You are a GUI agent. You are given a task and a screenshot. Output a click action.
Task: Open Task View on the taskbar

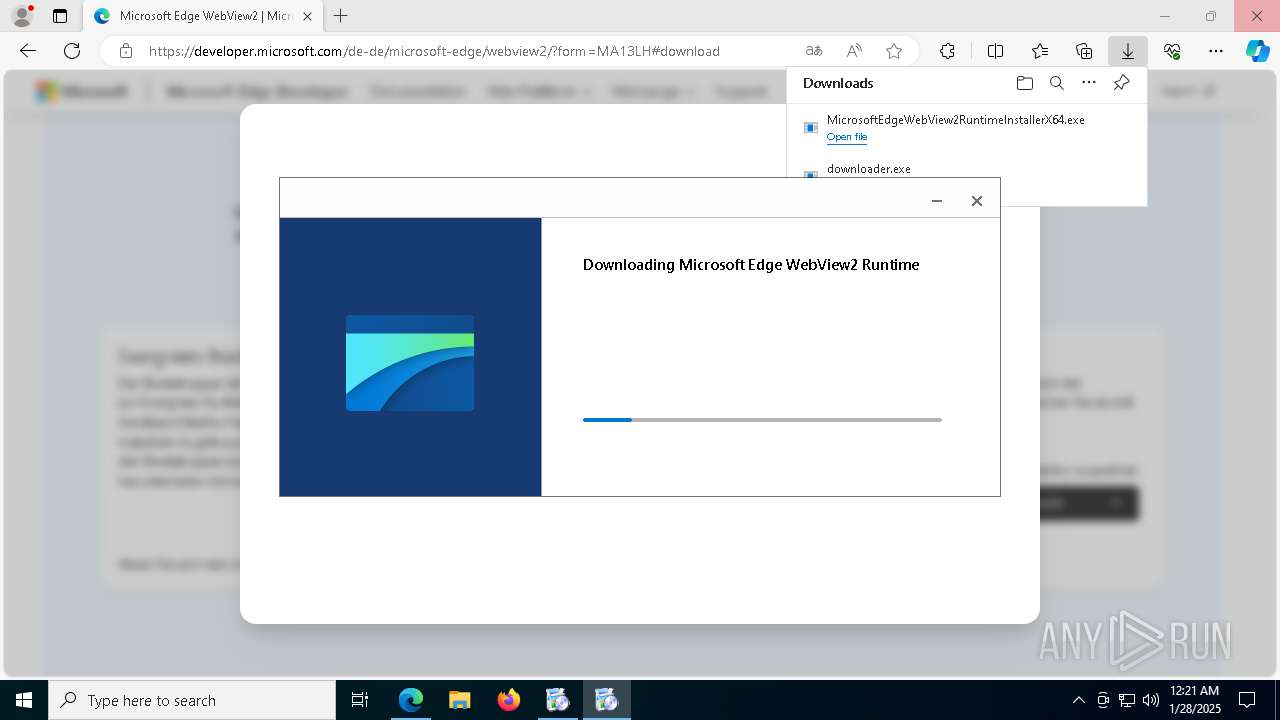coord(360,700)
